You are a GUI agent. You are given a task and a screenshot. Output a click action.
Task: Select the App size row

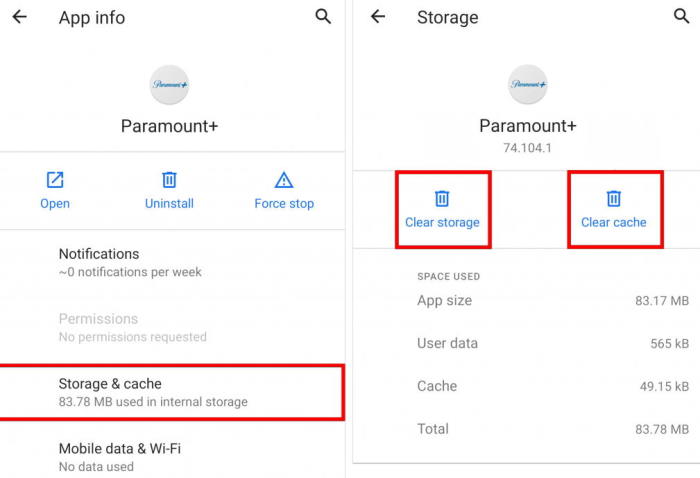(x=553, y=300)
